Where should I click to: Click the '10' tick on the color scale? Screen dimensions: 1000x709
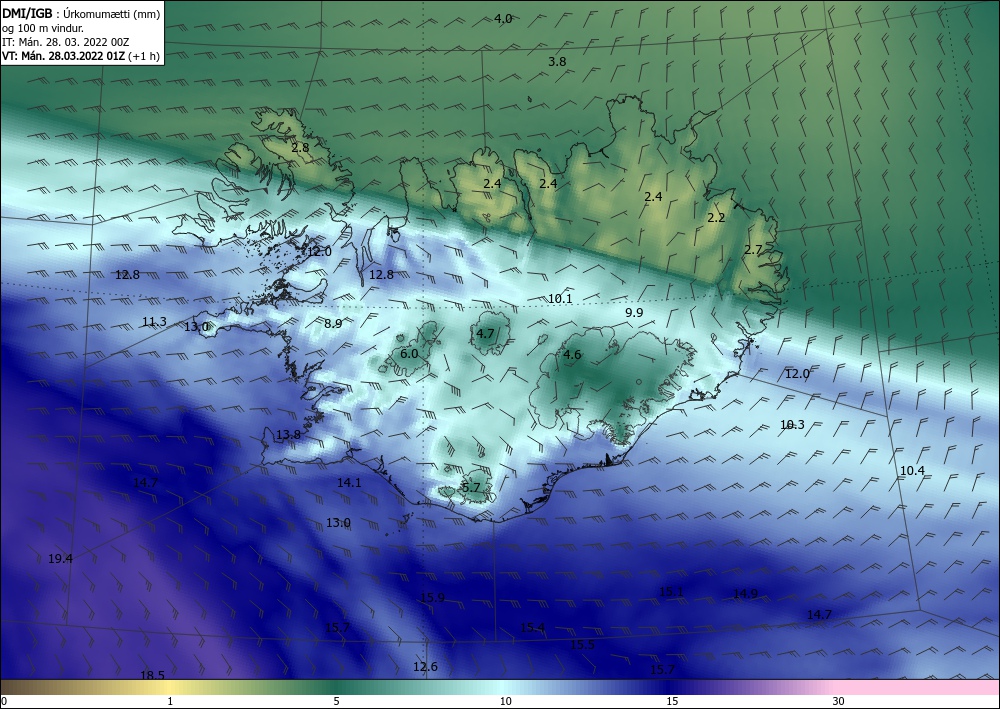pyautogui.click(x=505, y=701)
